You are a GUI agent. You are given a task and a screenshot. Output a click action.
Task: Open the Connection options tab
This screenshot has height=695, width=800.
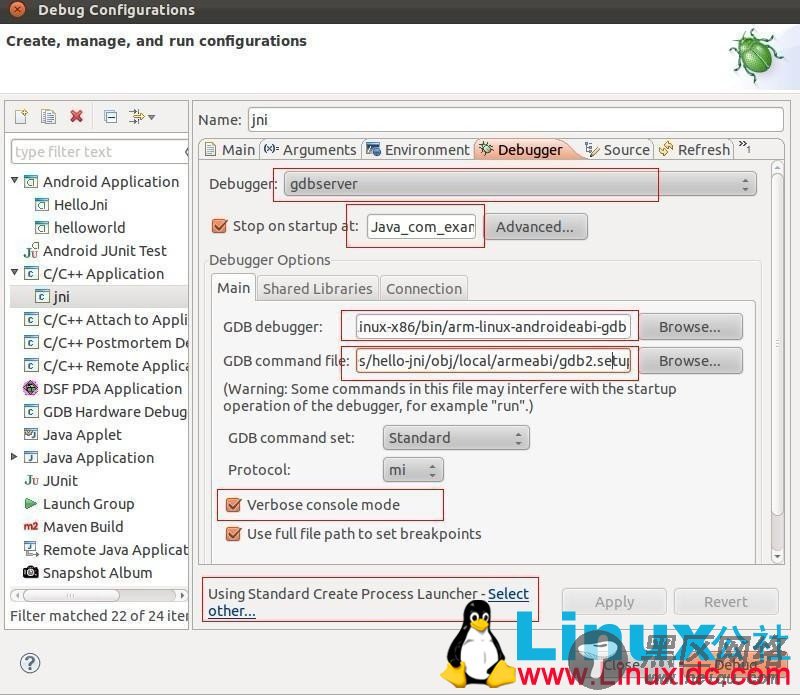(x=424, y=289)
